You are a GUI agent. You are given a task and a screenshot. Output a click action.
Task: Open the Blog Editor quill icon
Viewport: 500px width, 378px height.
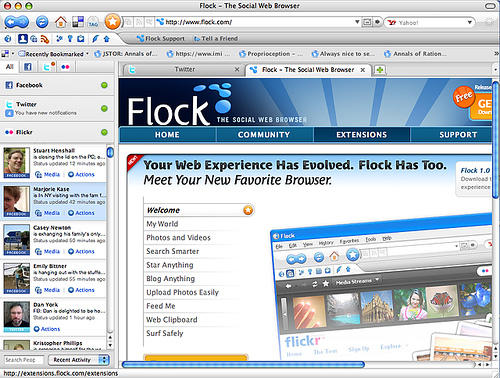[x=95, y=39]
